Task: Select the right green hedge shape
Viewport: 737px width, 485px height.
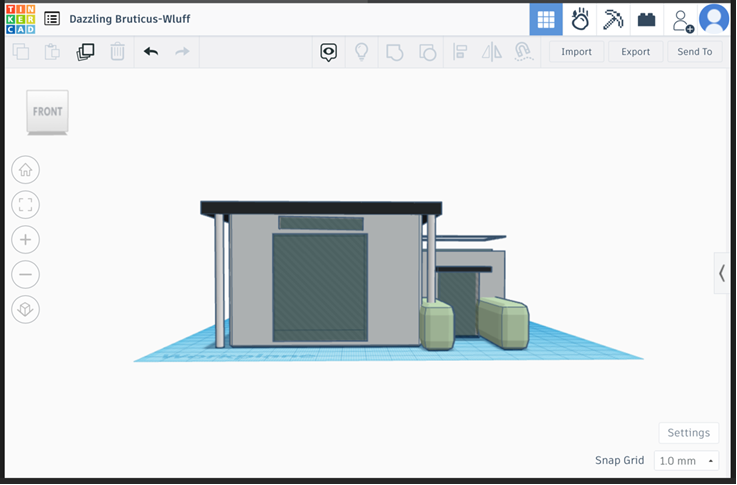Action: (x=503, y=323)
